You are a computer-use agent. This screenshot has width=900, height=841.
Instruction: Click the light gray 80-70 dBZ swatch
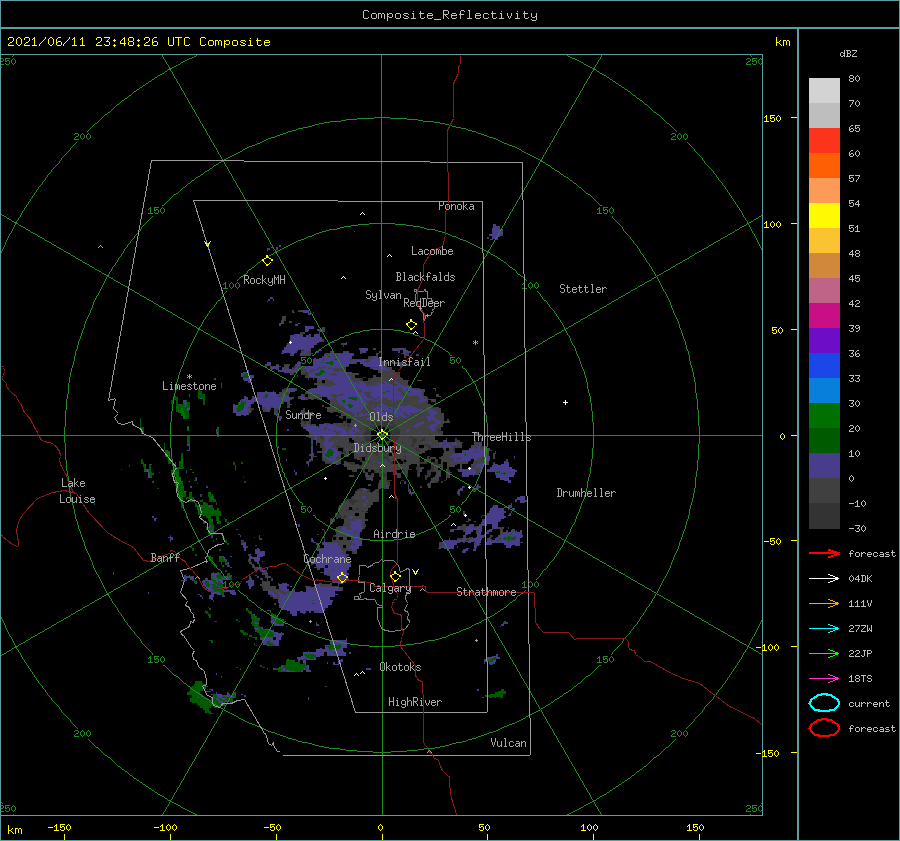point(824,91)
